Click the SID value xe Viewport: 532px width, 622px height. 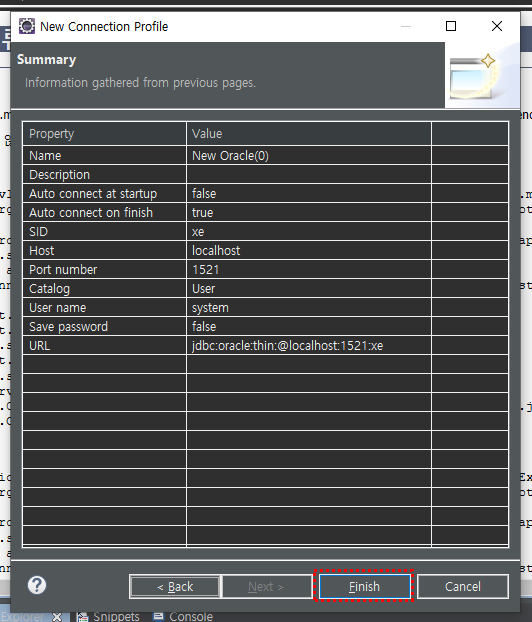click(x=198, y=232)
